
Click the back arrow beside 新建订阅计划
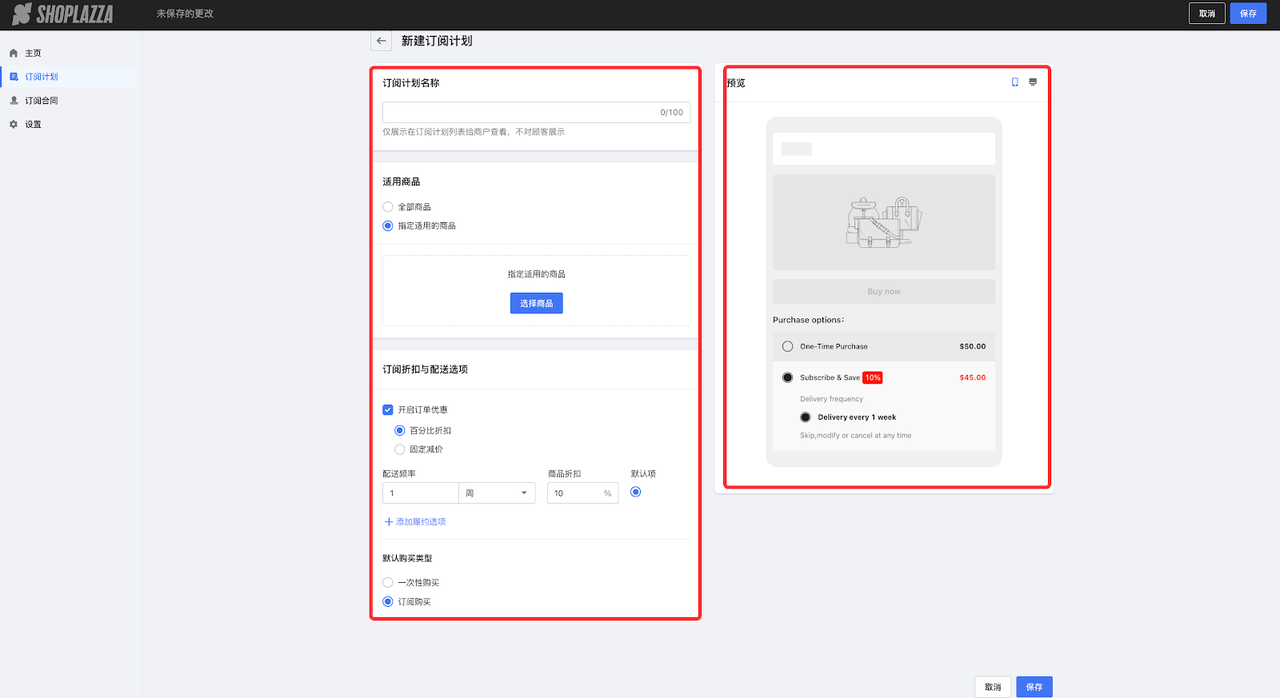coord(381,41)
